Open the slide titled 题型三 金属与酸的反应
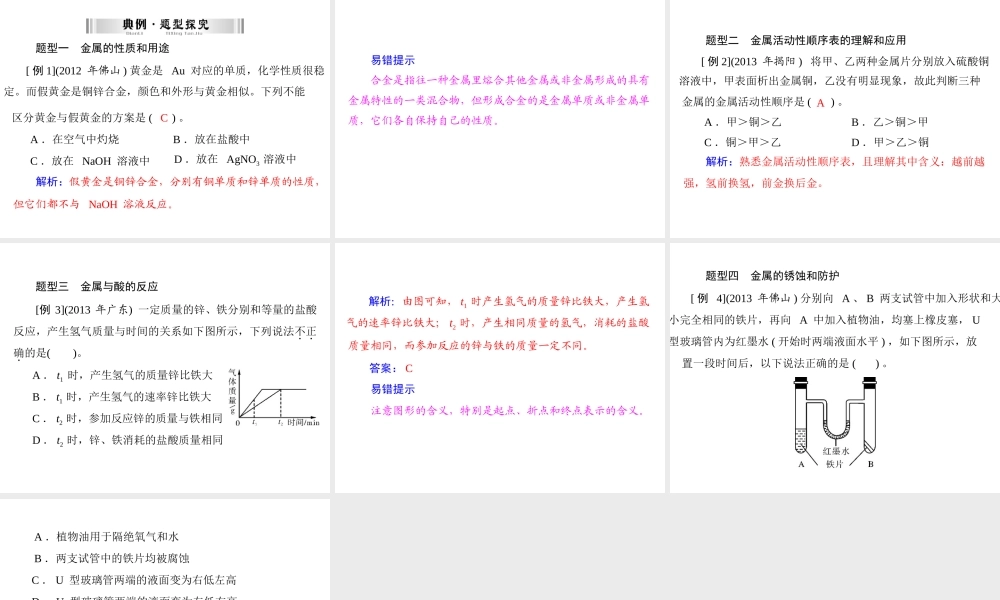 tap(165, 368)
